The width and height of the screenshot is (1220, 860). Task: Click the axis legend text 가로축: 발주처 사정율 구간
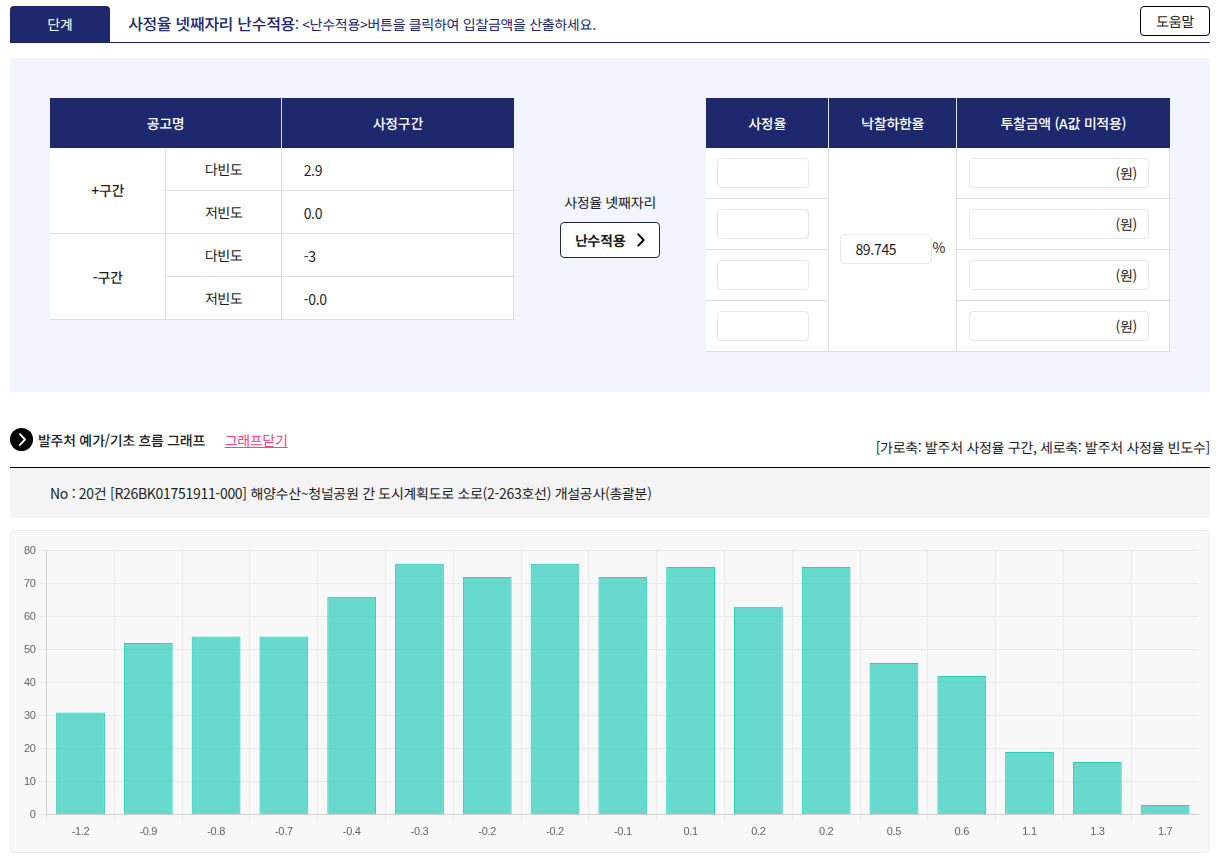pyautogui.click(x=955, y=448)
